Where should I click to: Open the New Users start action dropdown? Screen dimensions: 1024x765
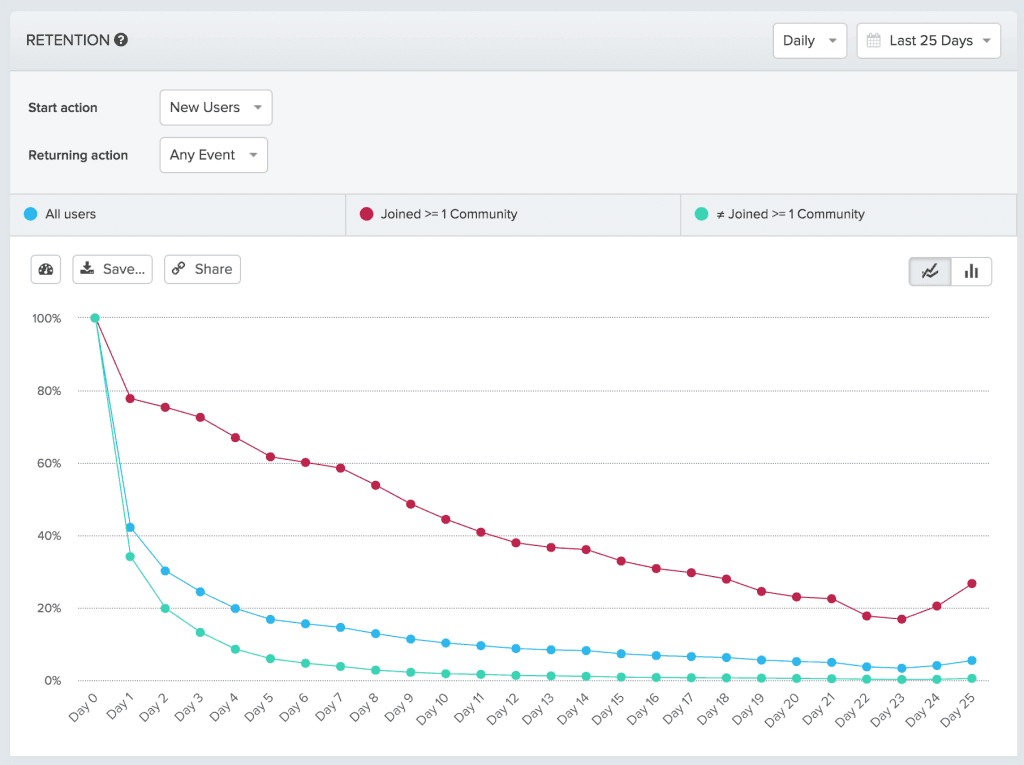pyautogui.click(x=216, y=107)
